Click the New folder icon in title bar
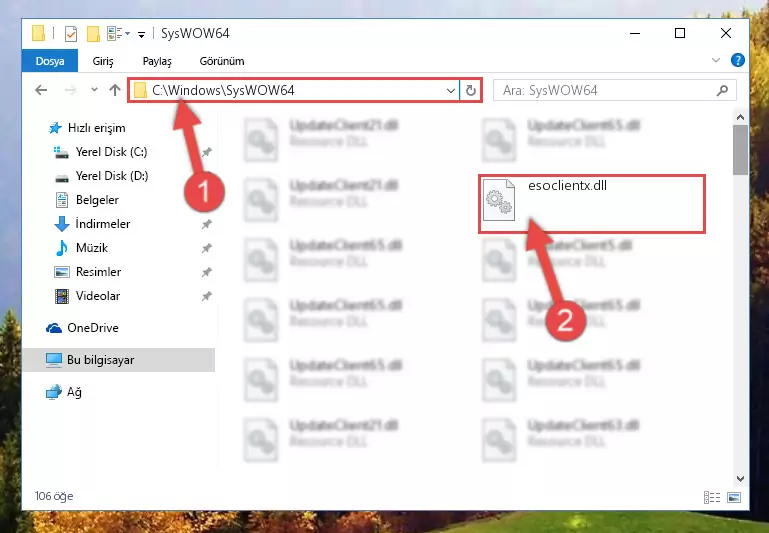Screen dimensions: 769x533 tap(93, 34)
